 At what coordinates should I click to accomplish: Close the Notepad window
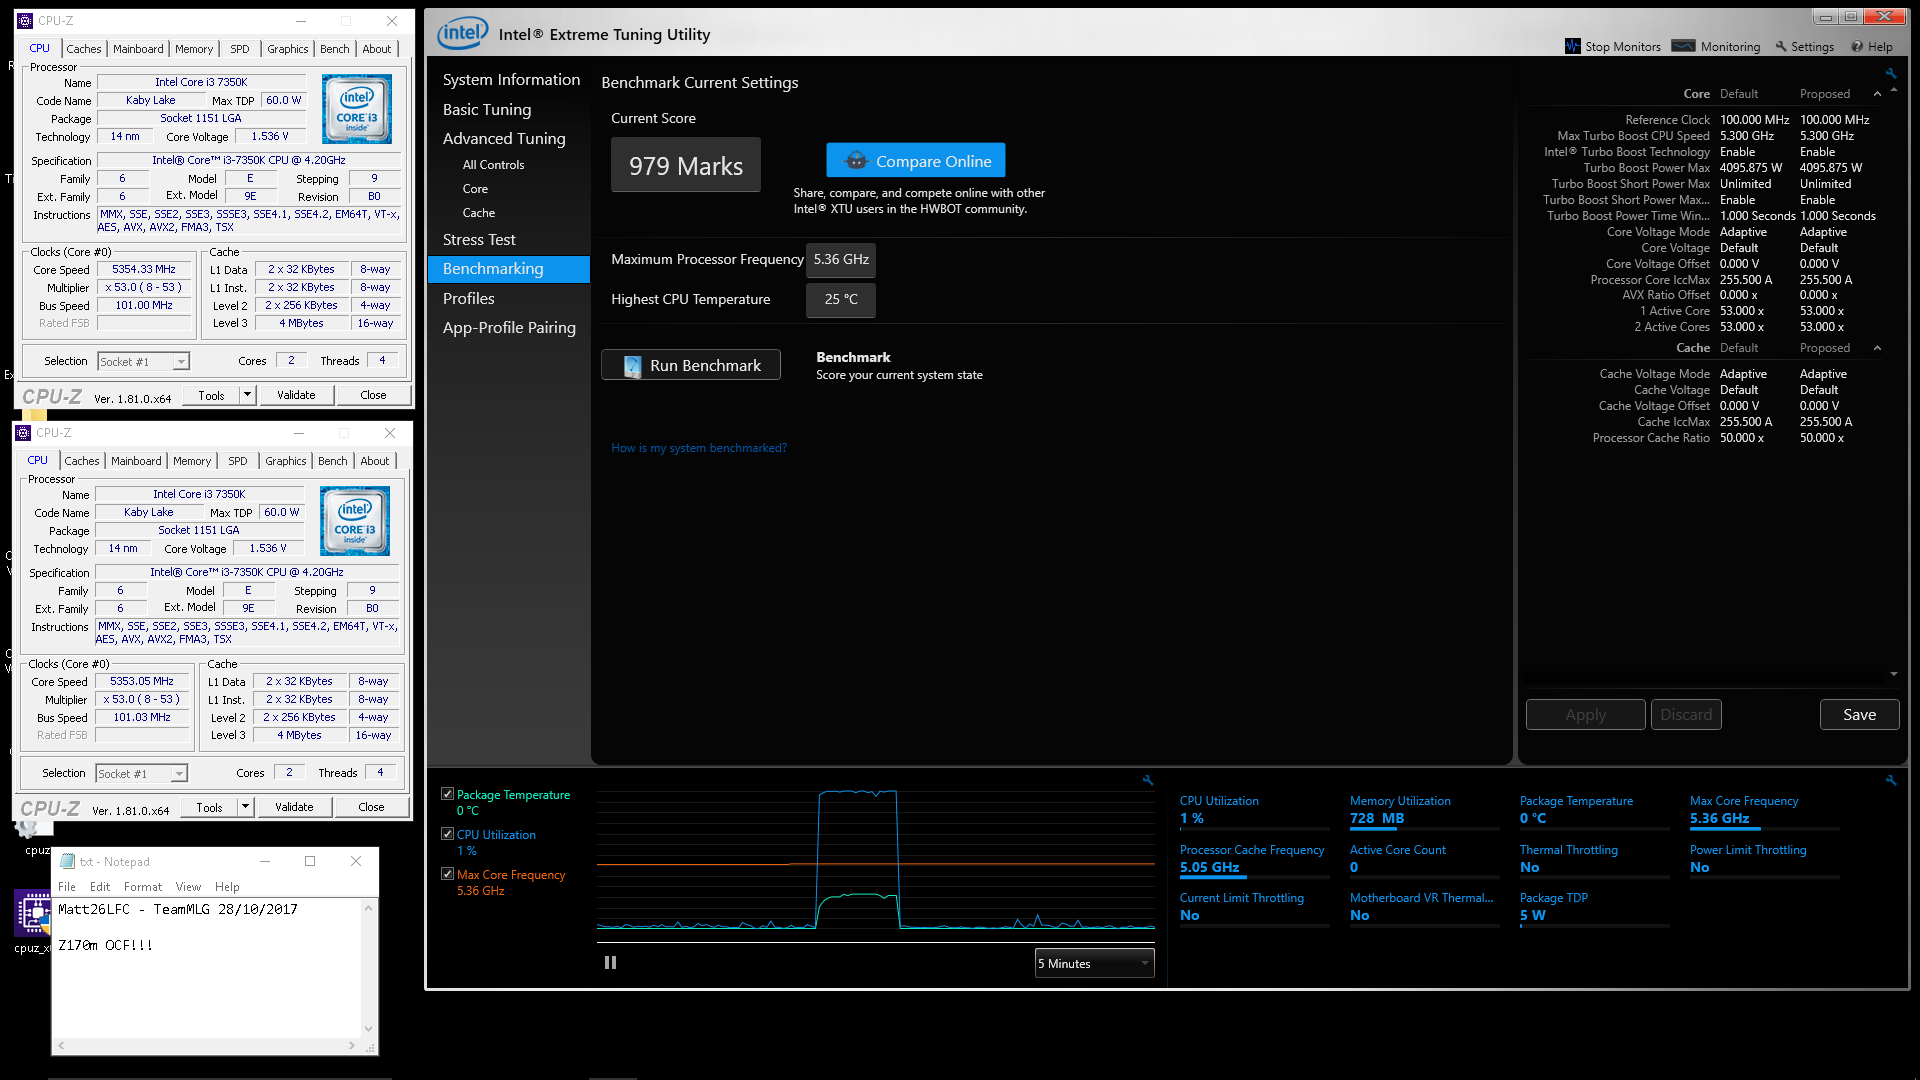click(x=356, y=861)
